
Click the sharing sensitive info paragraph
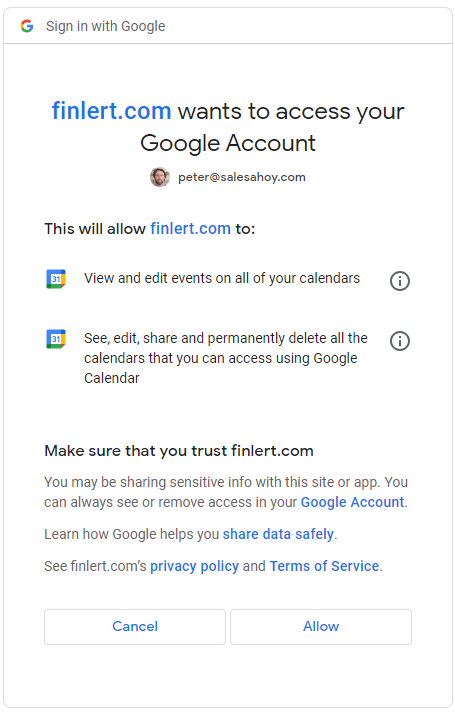coord(226,492)
